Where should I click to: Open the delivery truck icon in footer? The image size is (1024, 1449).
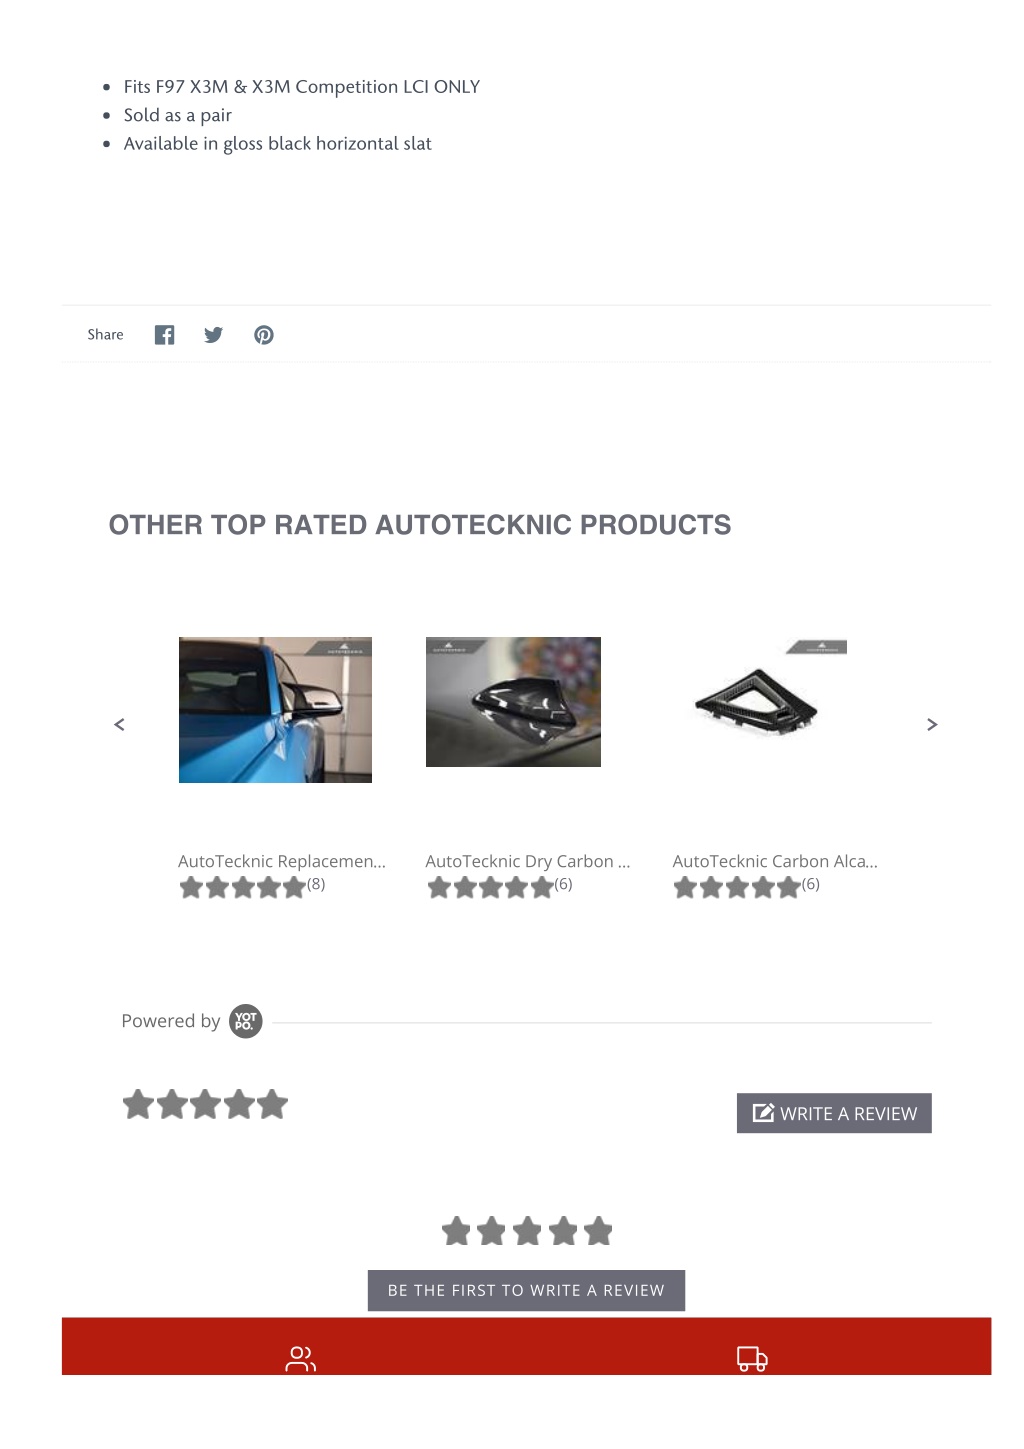[x=752, y=1358]
